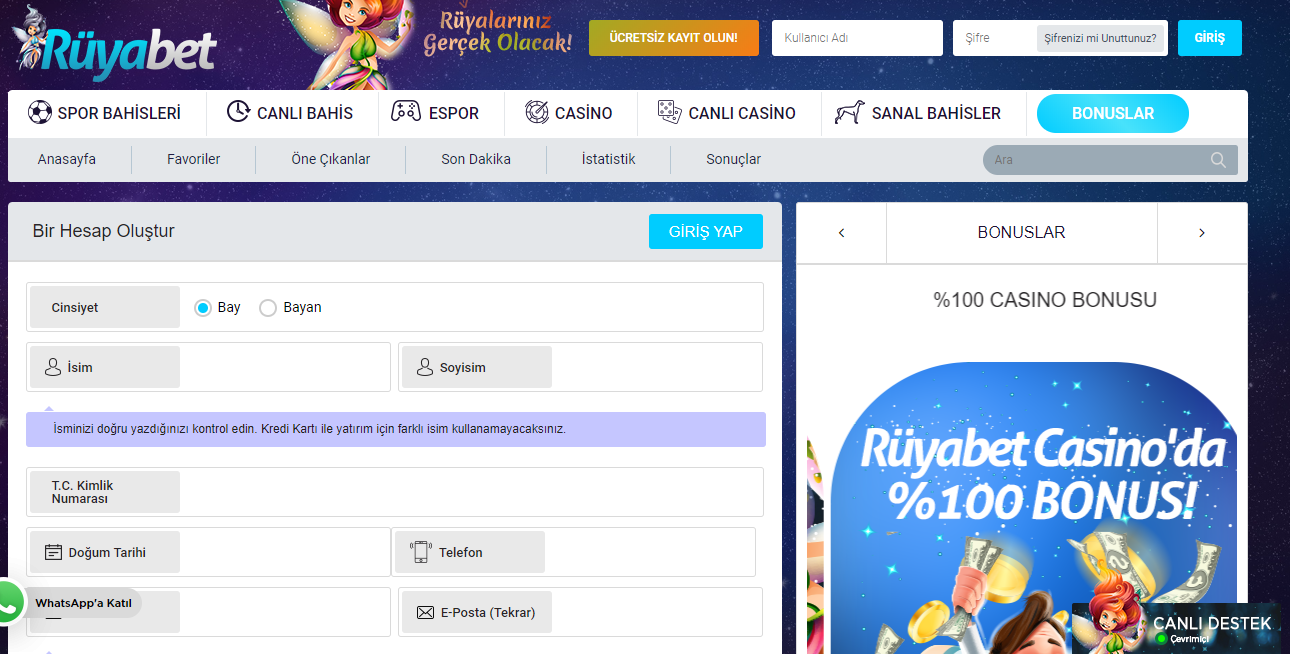
Task: Focus the Telefon number field
Action: tap(573, 552)
